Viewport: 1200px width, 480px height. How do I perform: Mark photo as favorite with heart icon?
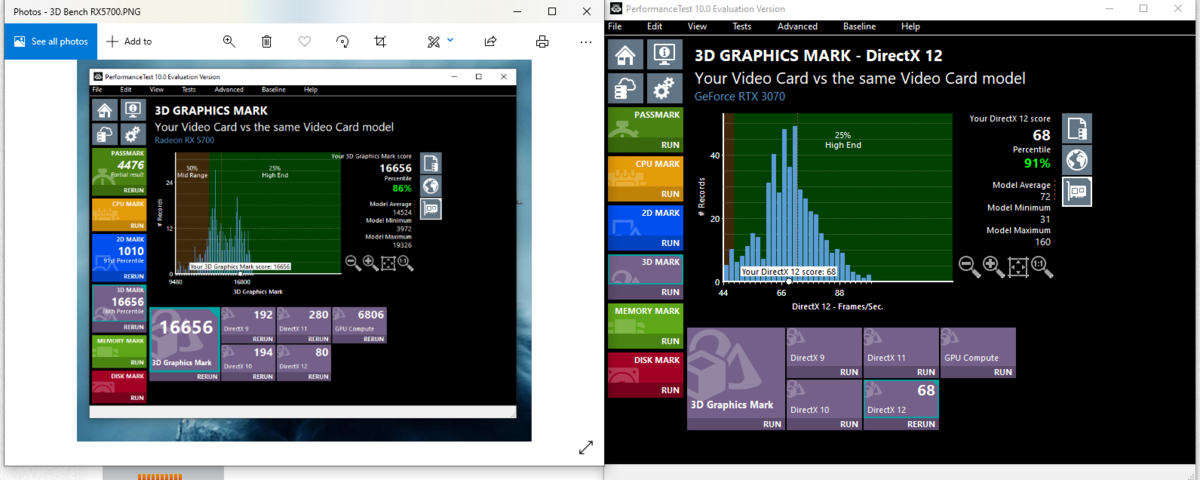pyautogui.click(x=304, y=42)
